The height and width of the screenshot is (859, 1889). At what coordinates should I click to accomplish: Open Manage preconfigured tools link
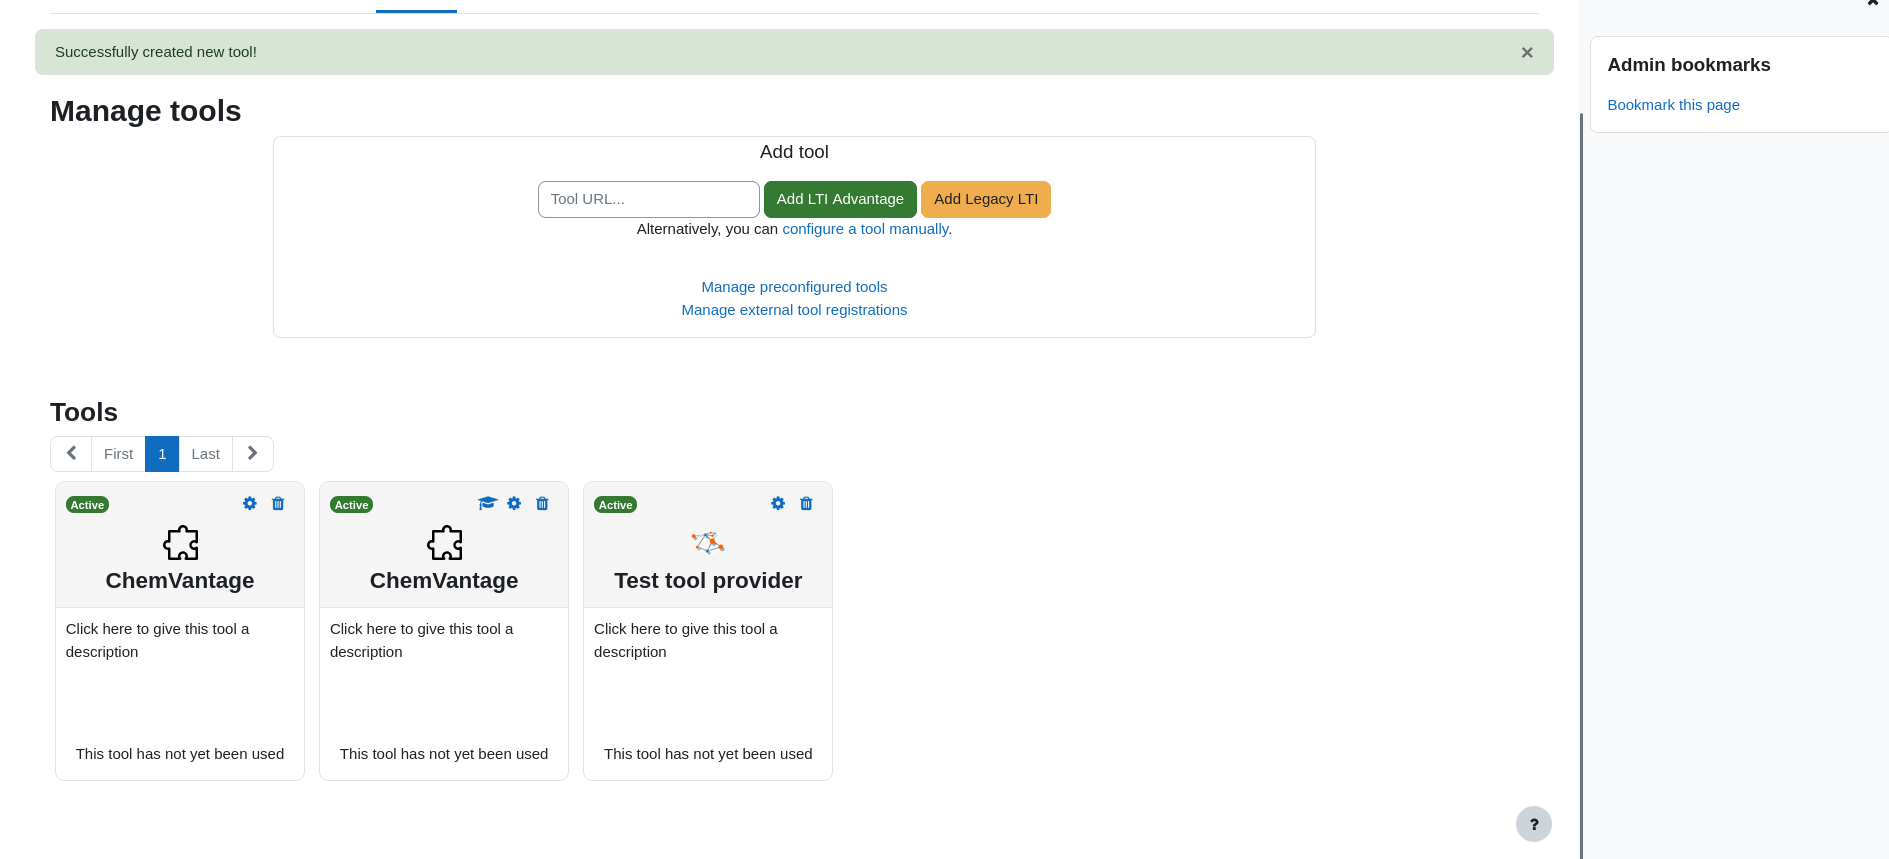pyautogui.click(x=794, y=287)
